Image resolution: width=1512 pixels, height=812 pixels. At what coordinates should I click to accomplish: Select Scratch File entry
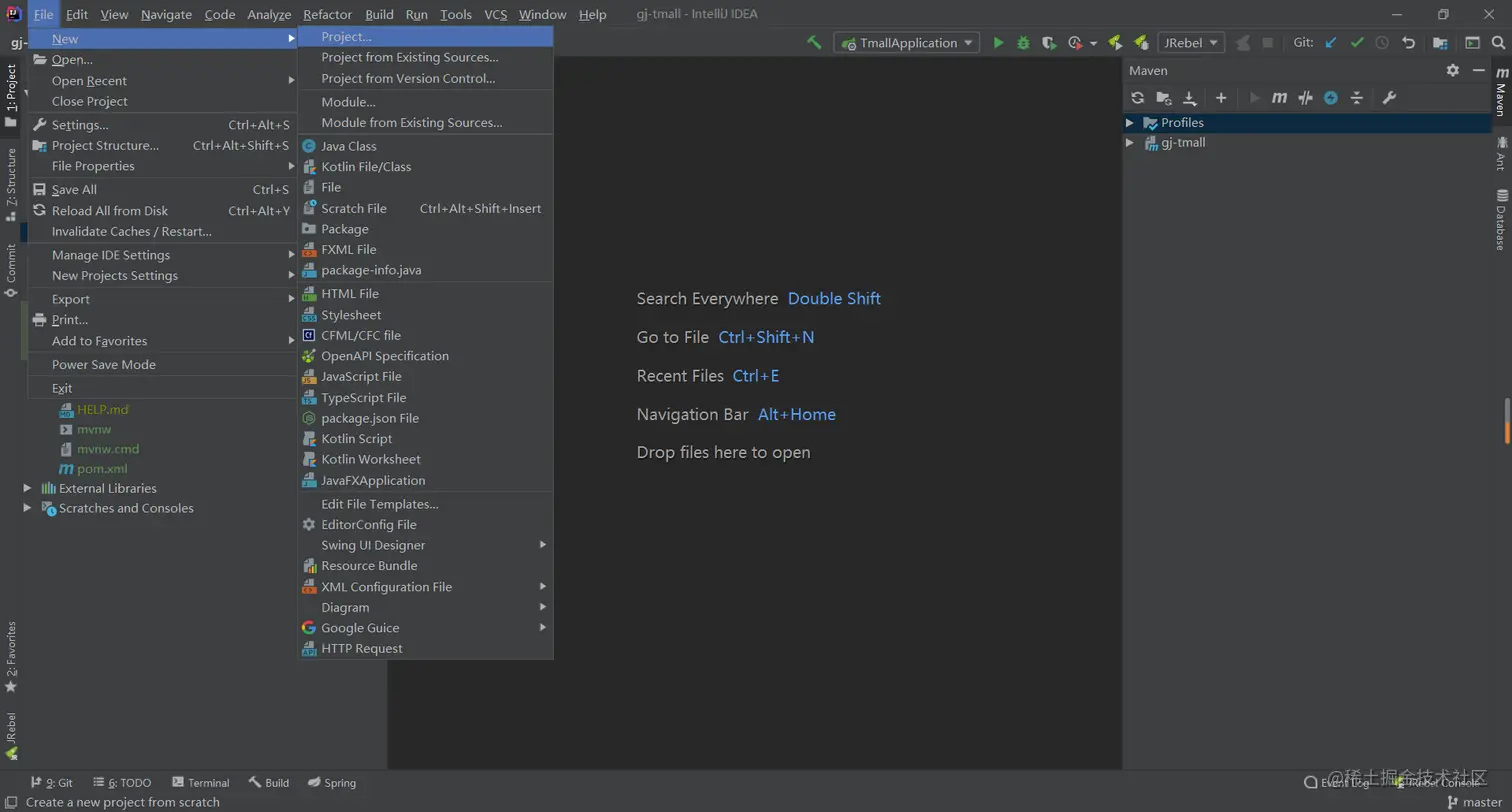pyautogui.click(x=426, y=208)
